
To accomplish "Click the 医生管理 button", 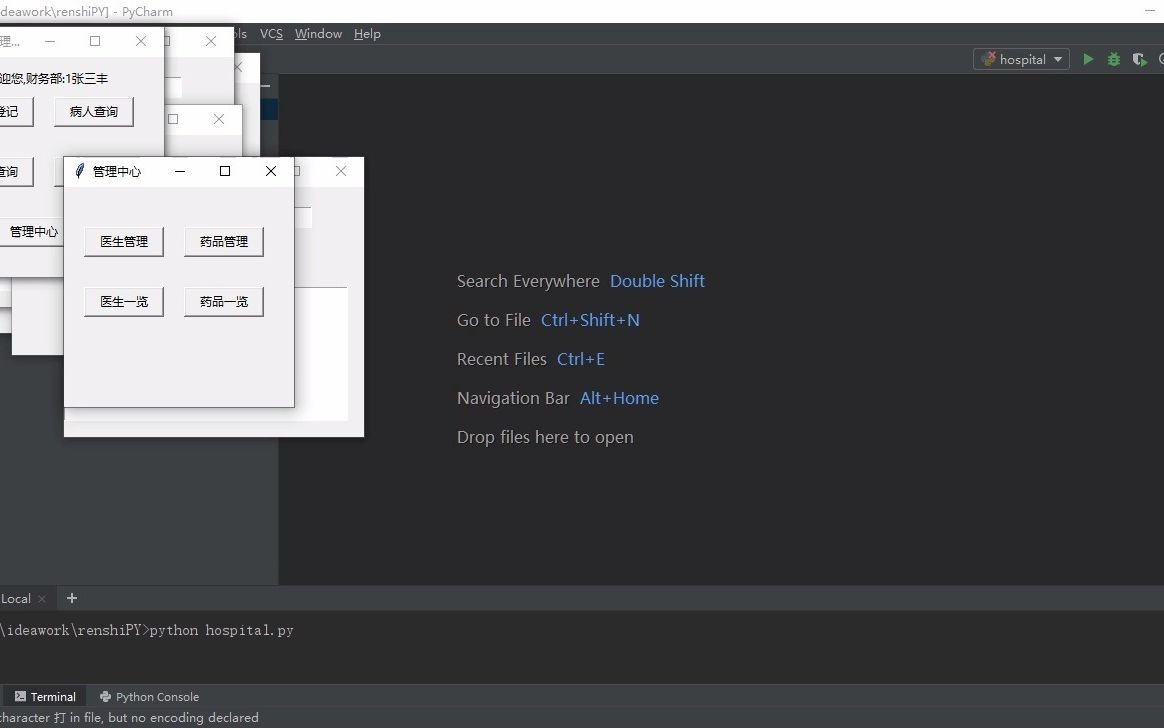I will 123,241.
